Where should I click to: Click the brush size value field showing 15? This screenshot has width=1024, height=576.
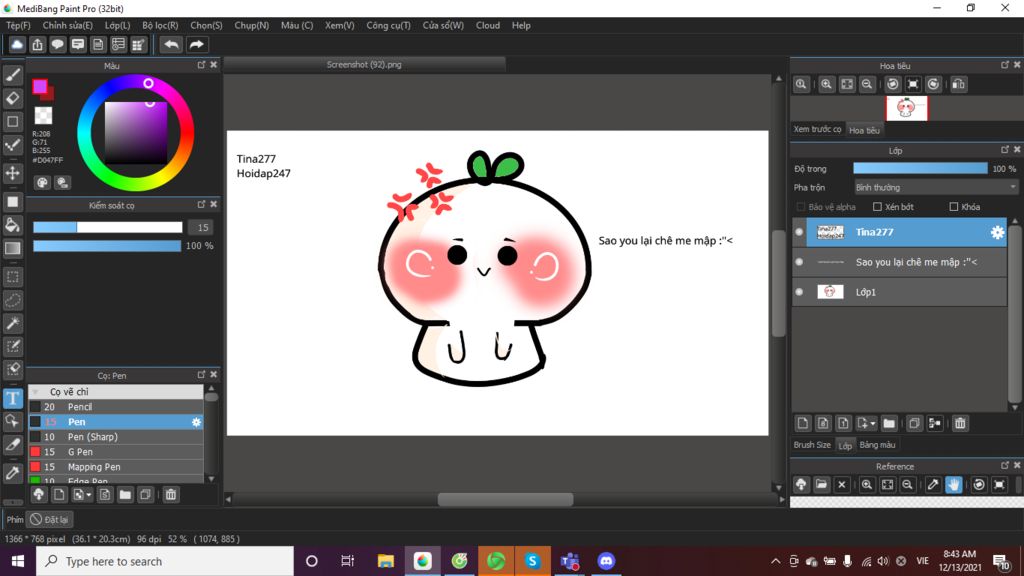pyautogui.click(x=202, y=227)
